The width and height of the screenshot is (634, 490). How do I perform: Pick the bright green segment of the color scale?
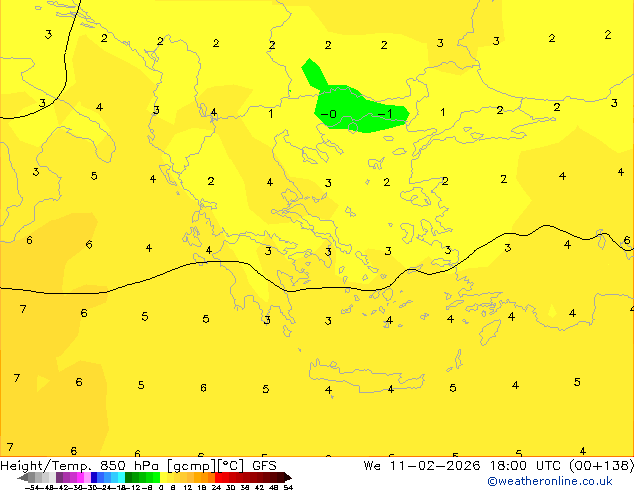click(x=156, y=477)
